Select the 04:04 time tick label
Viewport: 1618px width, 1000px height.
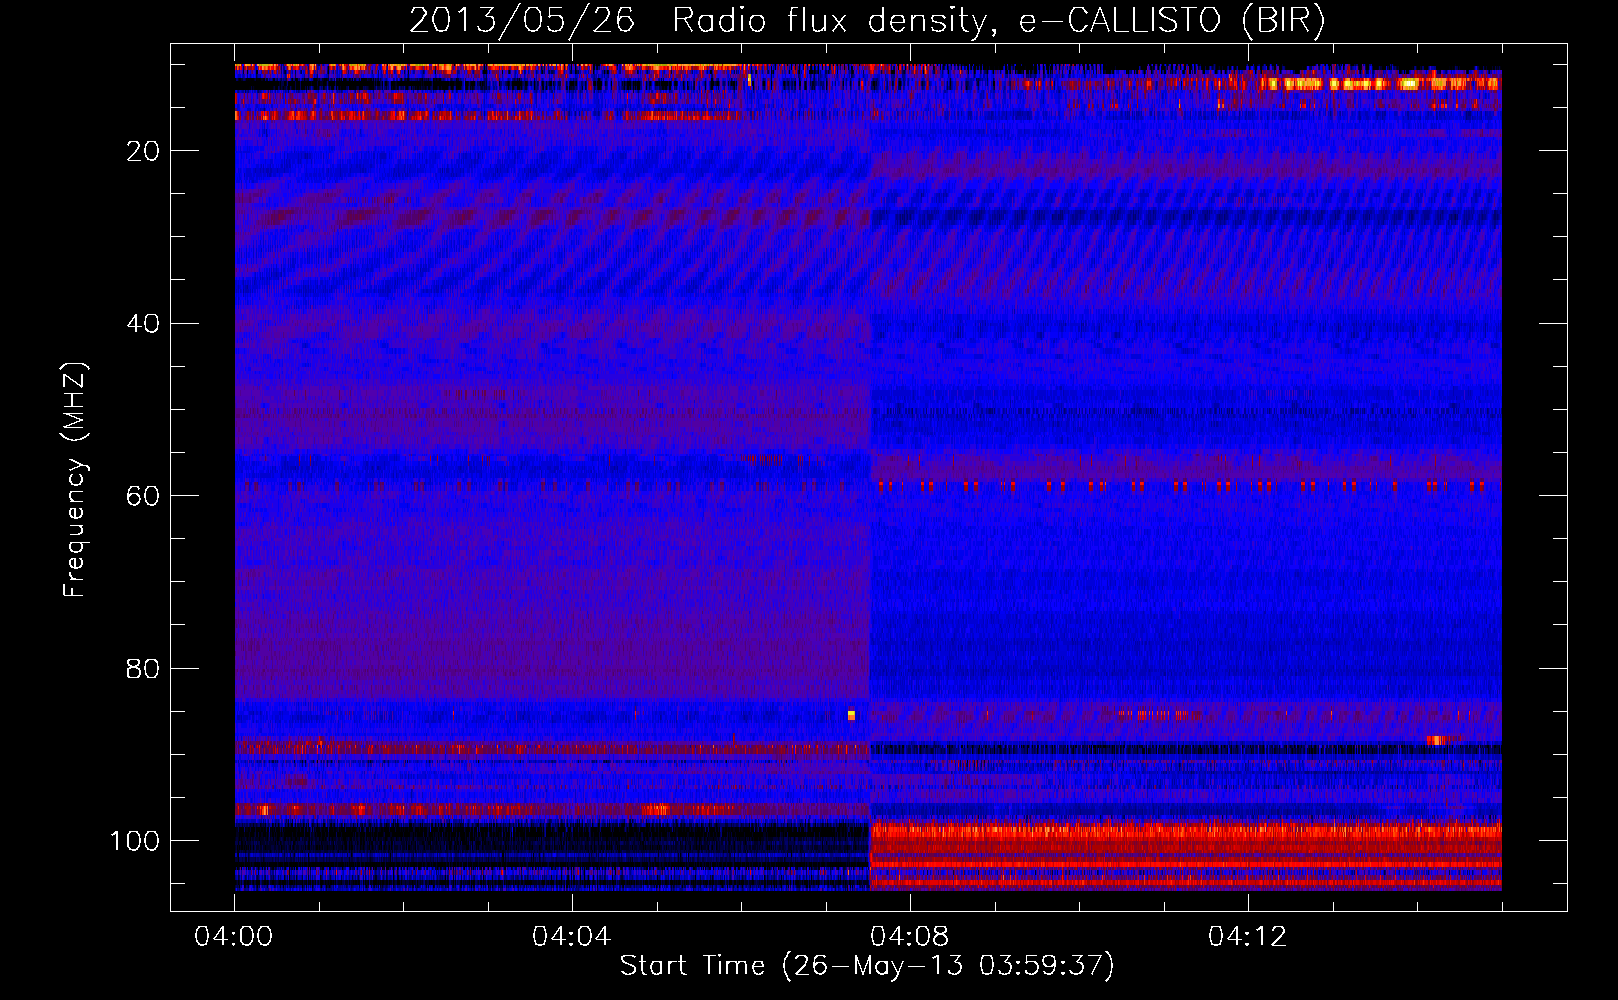[571, 937]
